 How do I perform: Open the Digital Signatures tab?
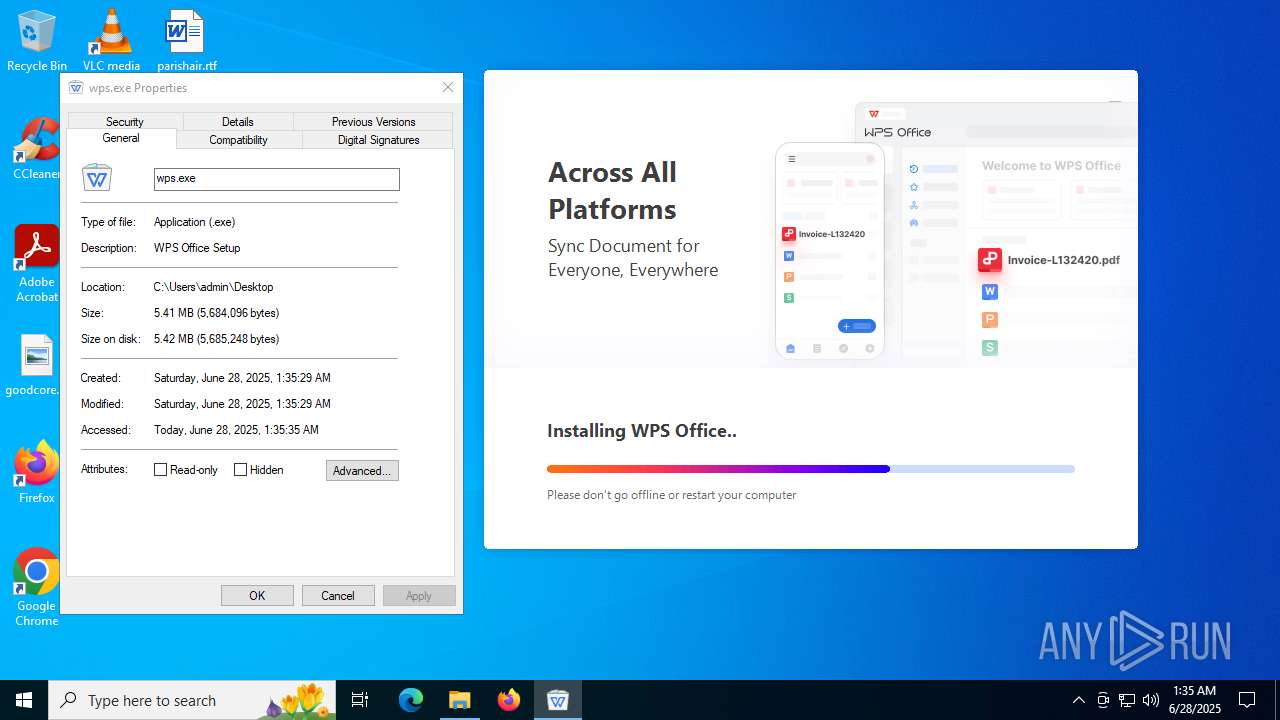[378, 140]
